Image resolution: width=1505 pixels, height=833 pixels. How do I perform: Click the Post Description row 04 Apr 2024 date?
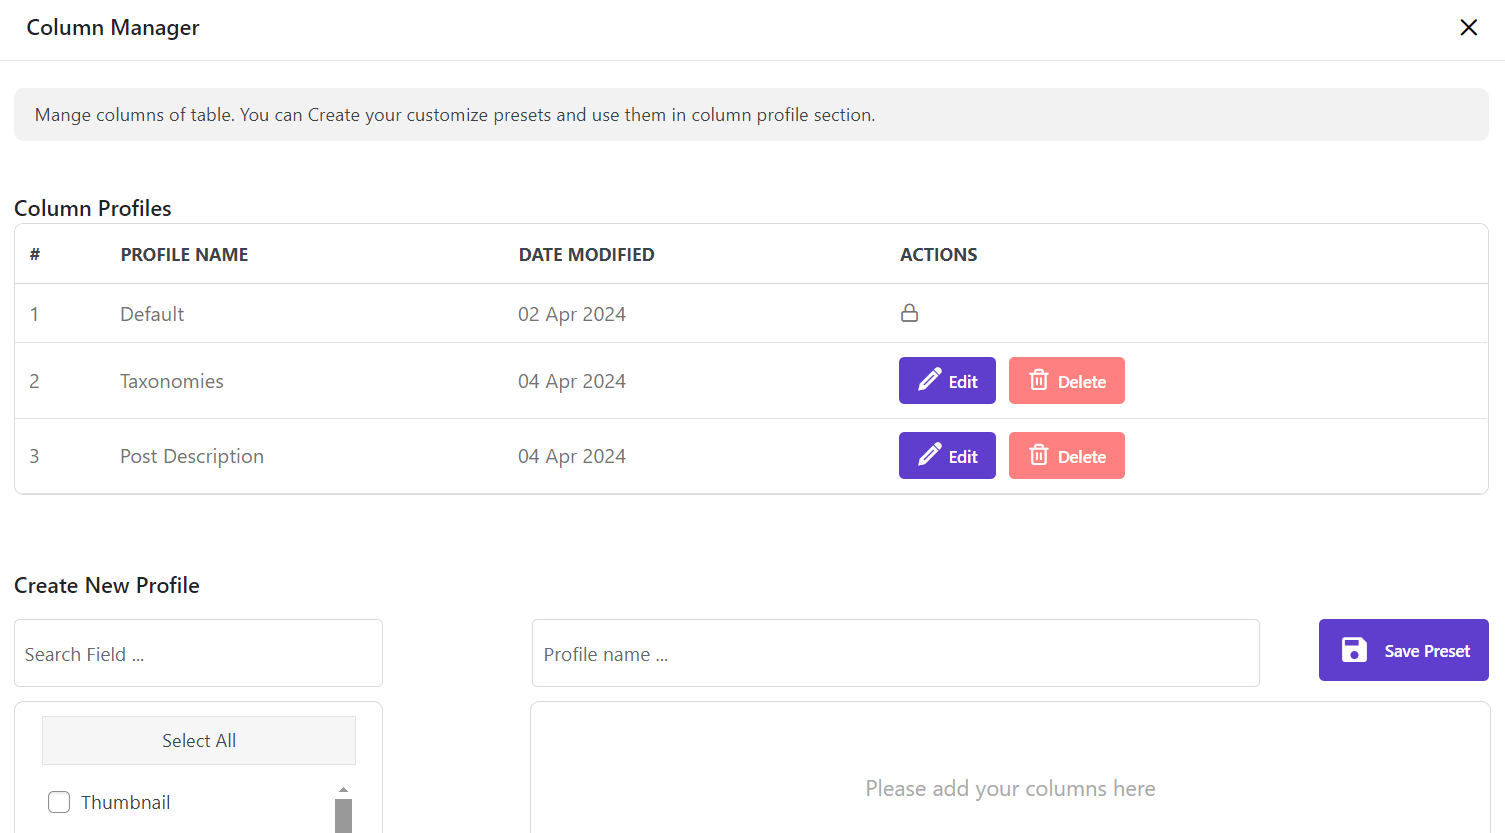[572, 456]
